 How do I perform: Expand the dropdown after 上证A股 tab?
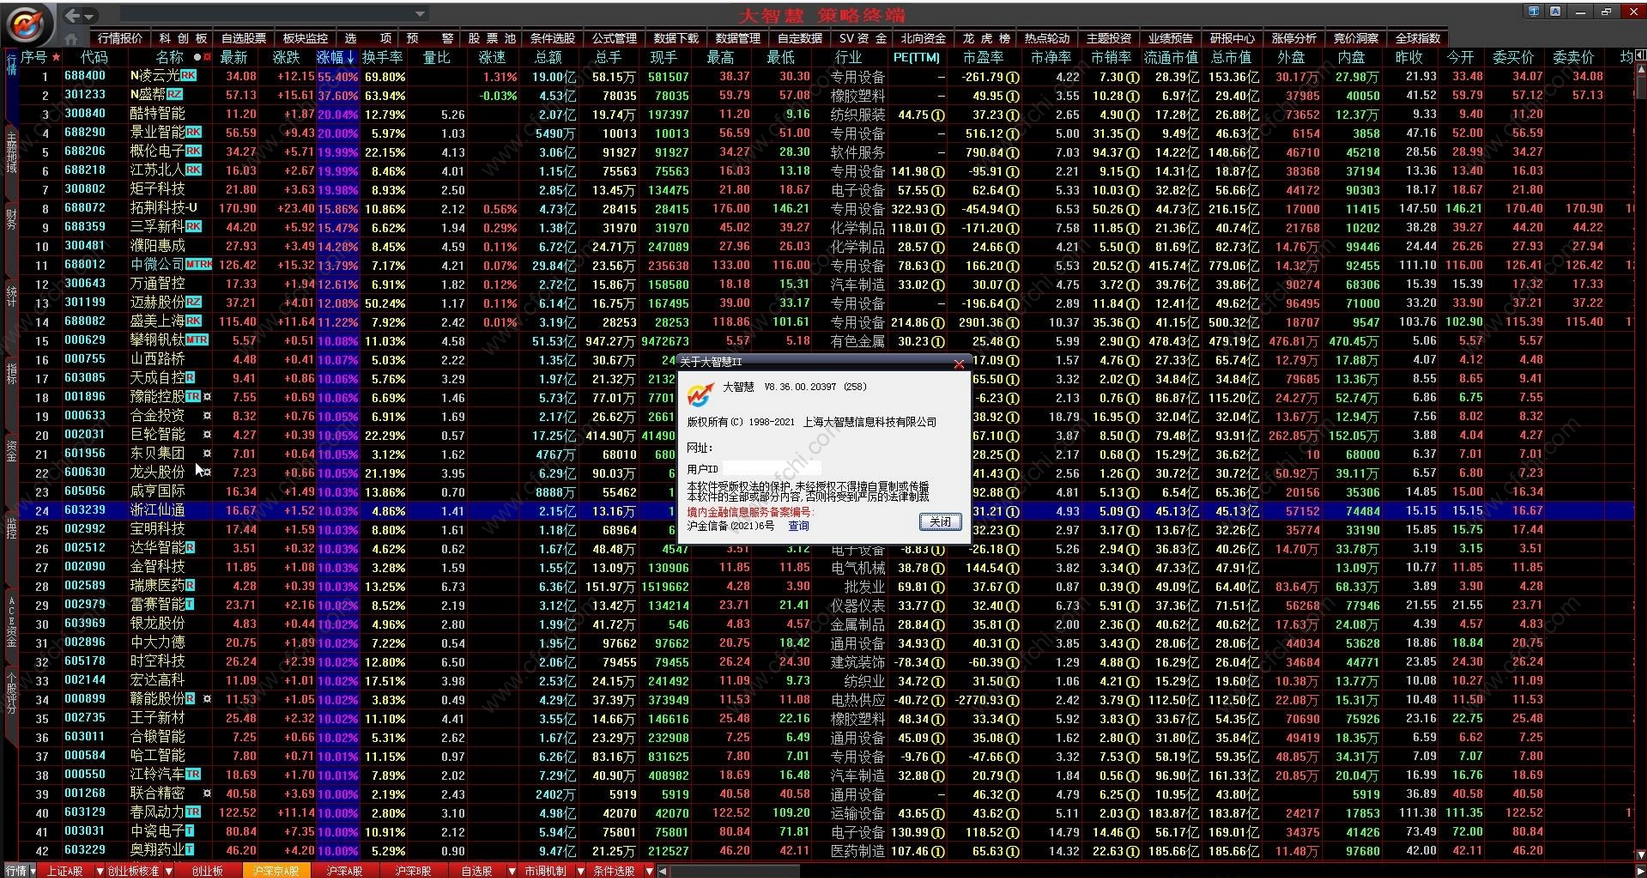tap(99, 871)
